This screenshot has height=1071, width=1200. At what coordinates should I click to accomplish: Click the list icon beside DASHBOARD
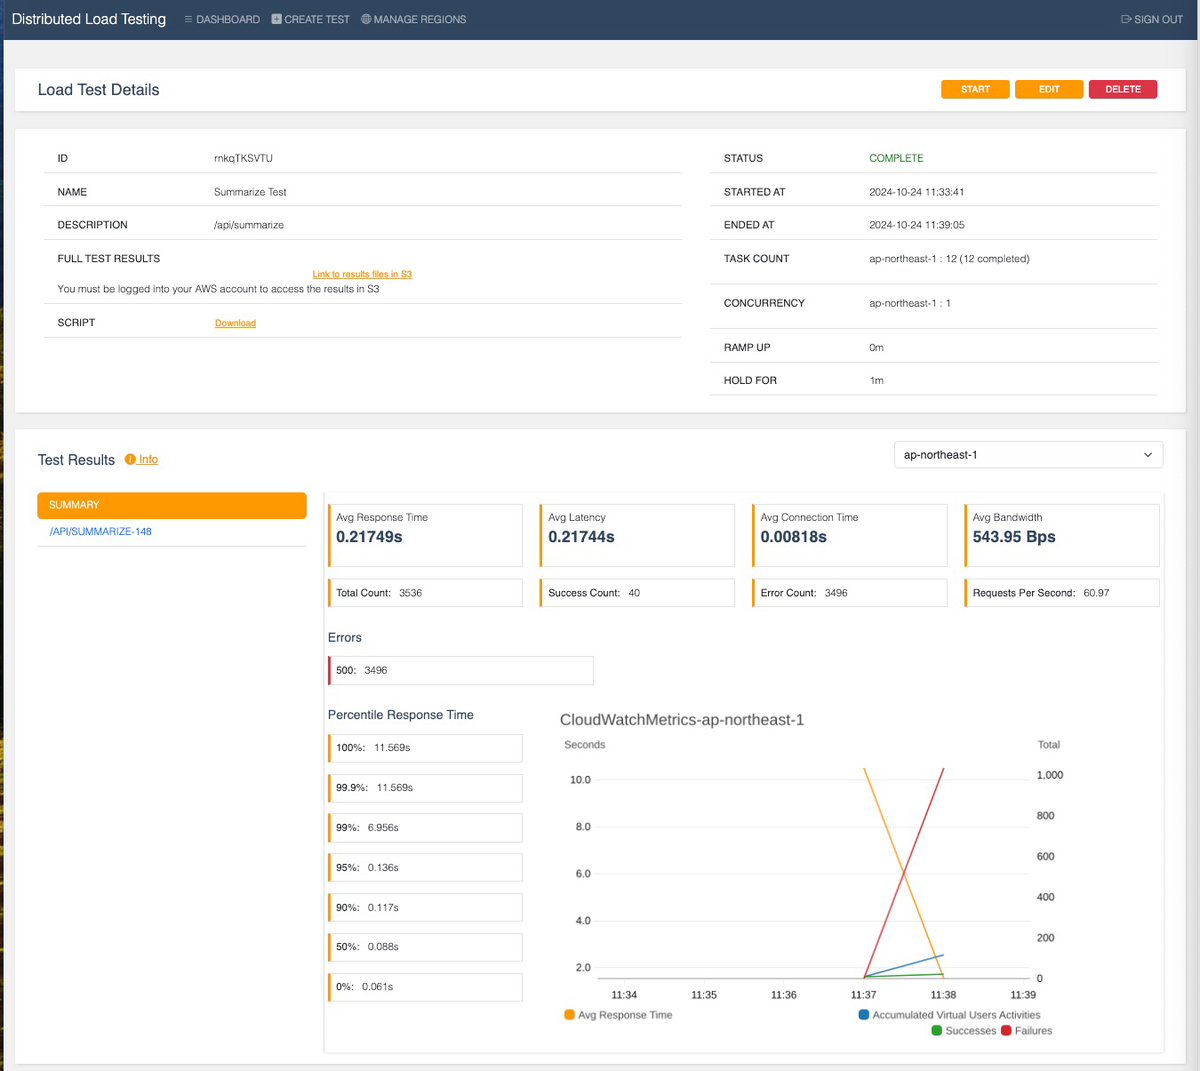(189, 19)
